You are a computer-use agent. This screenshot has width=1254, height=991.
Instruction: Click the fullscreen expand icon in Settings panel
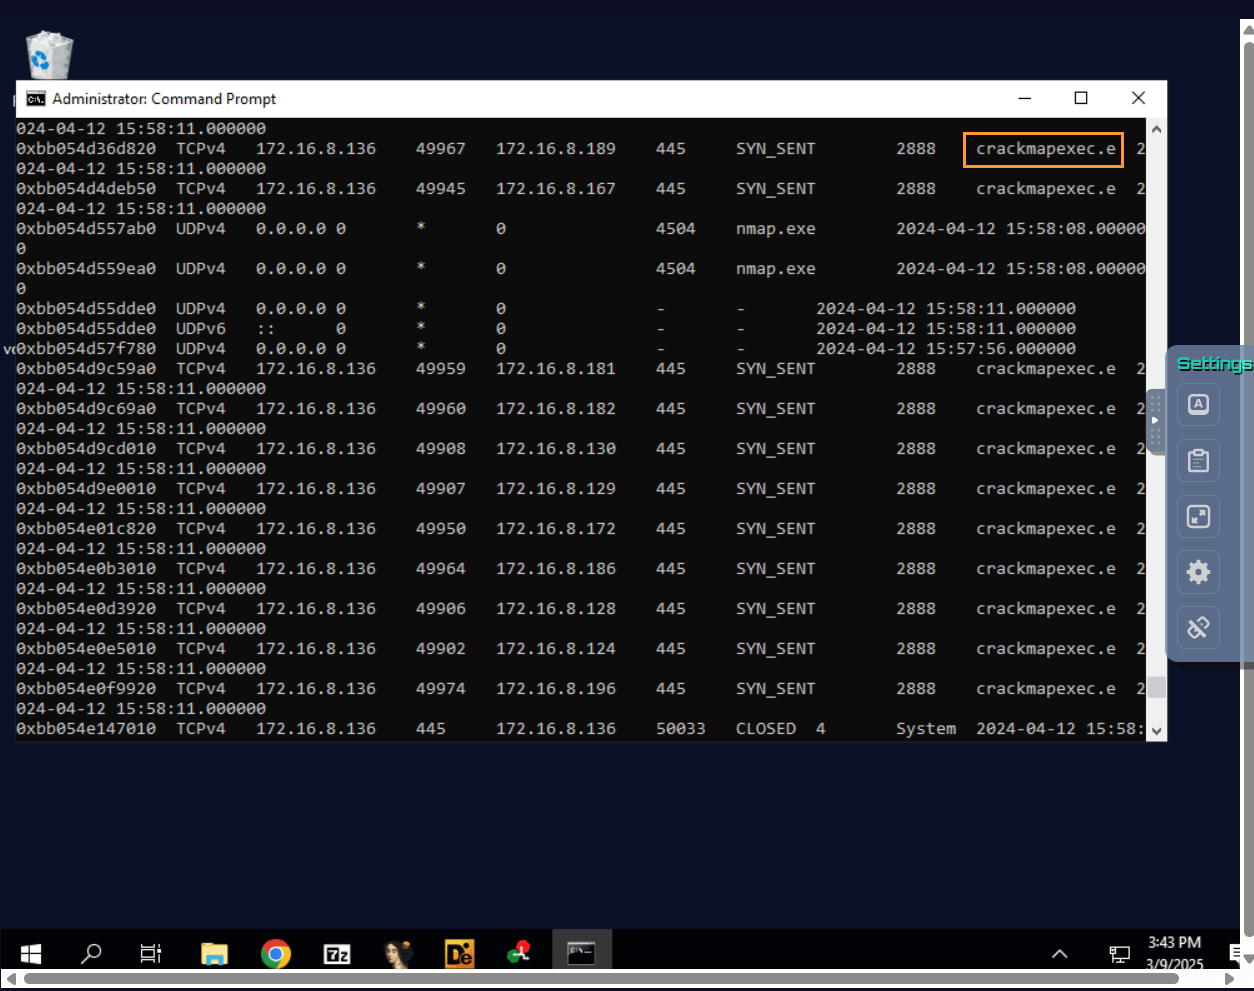1198,516
